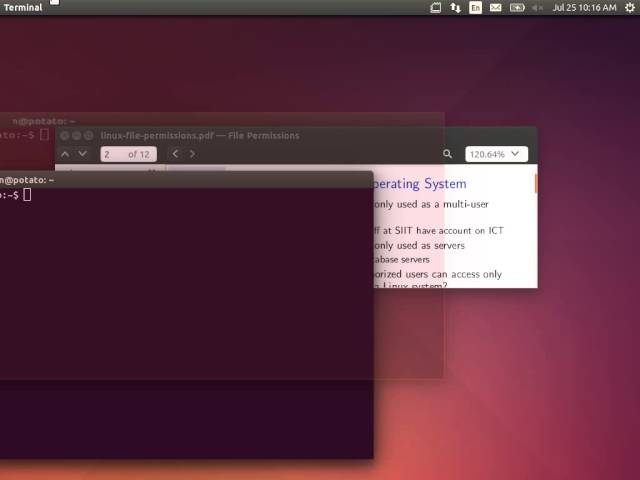
Task: Open the system gear session menu
Action: 630,7
